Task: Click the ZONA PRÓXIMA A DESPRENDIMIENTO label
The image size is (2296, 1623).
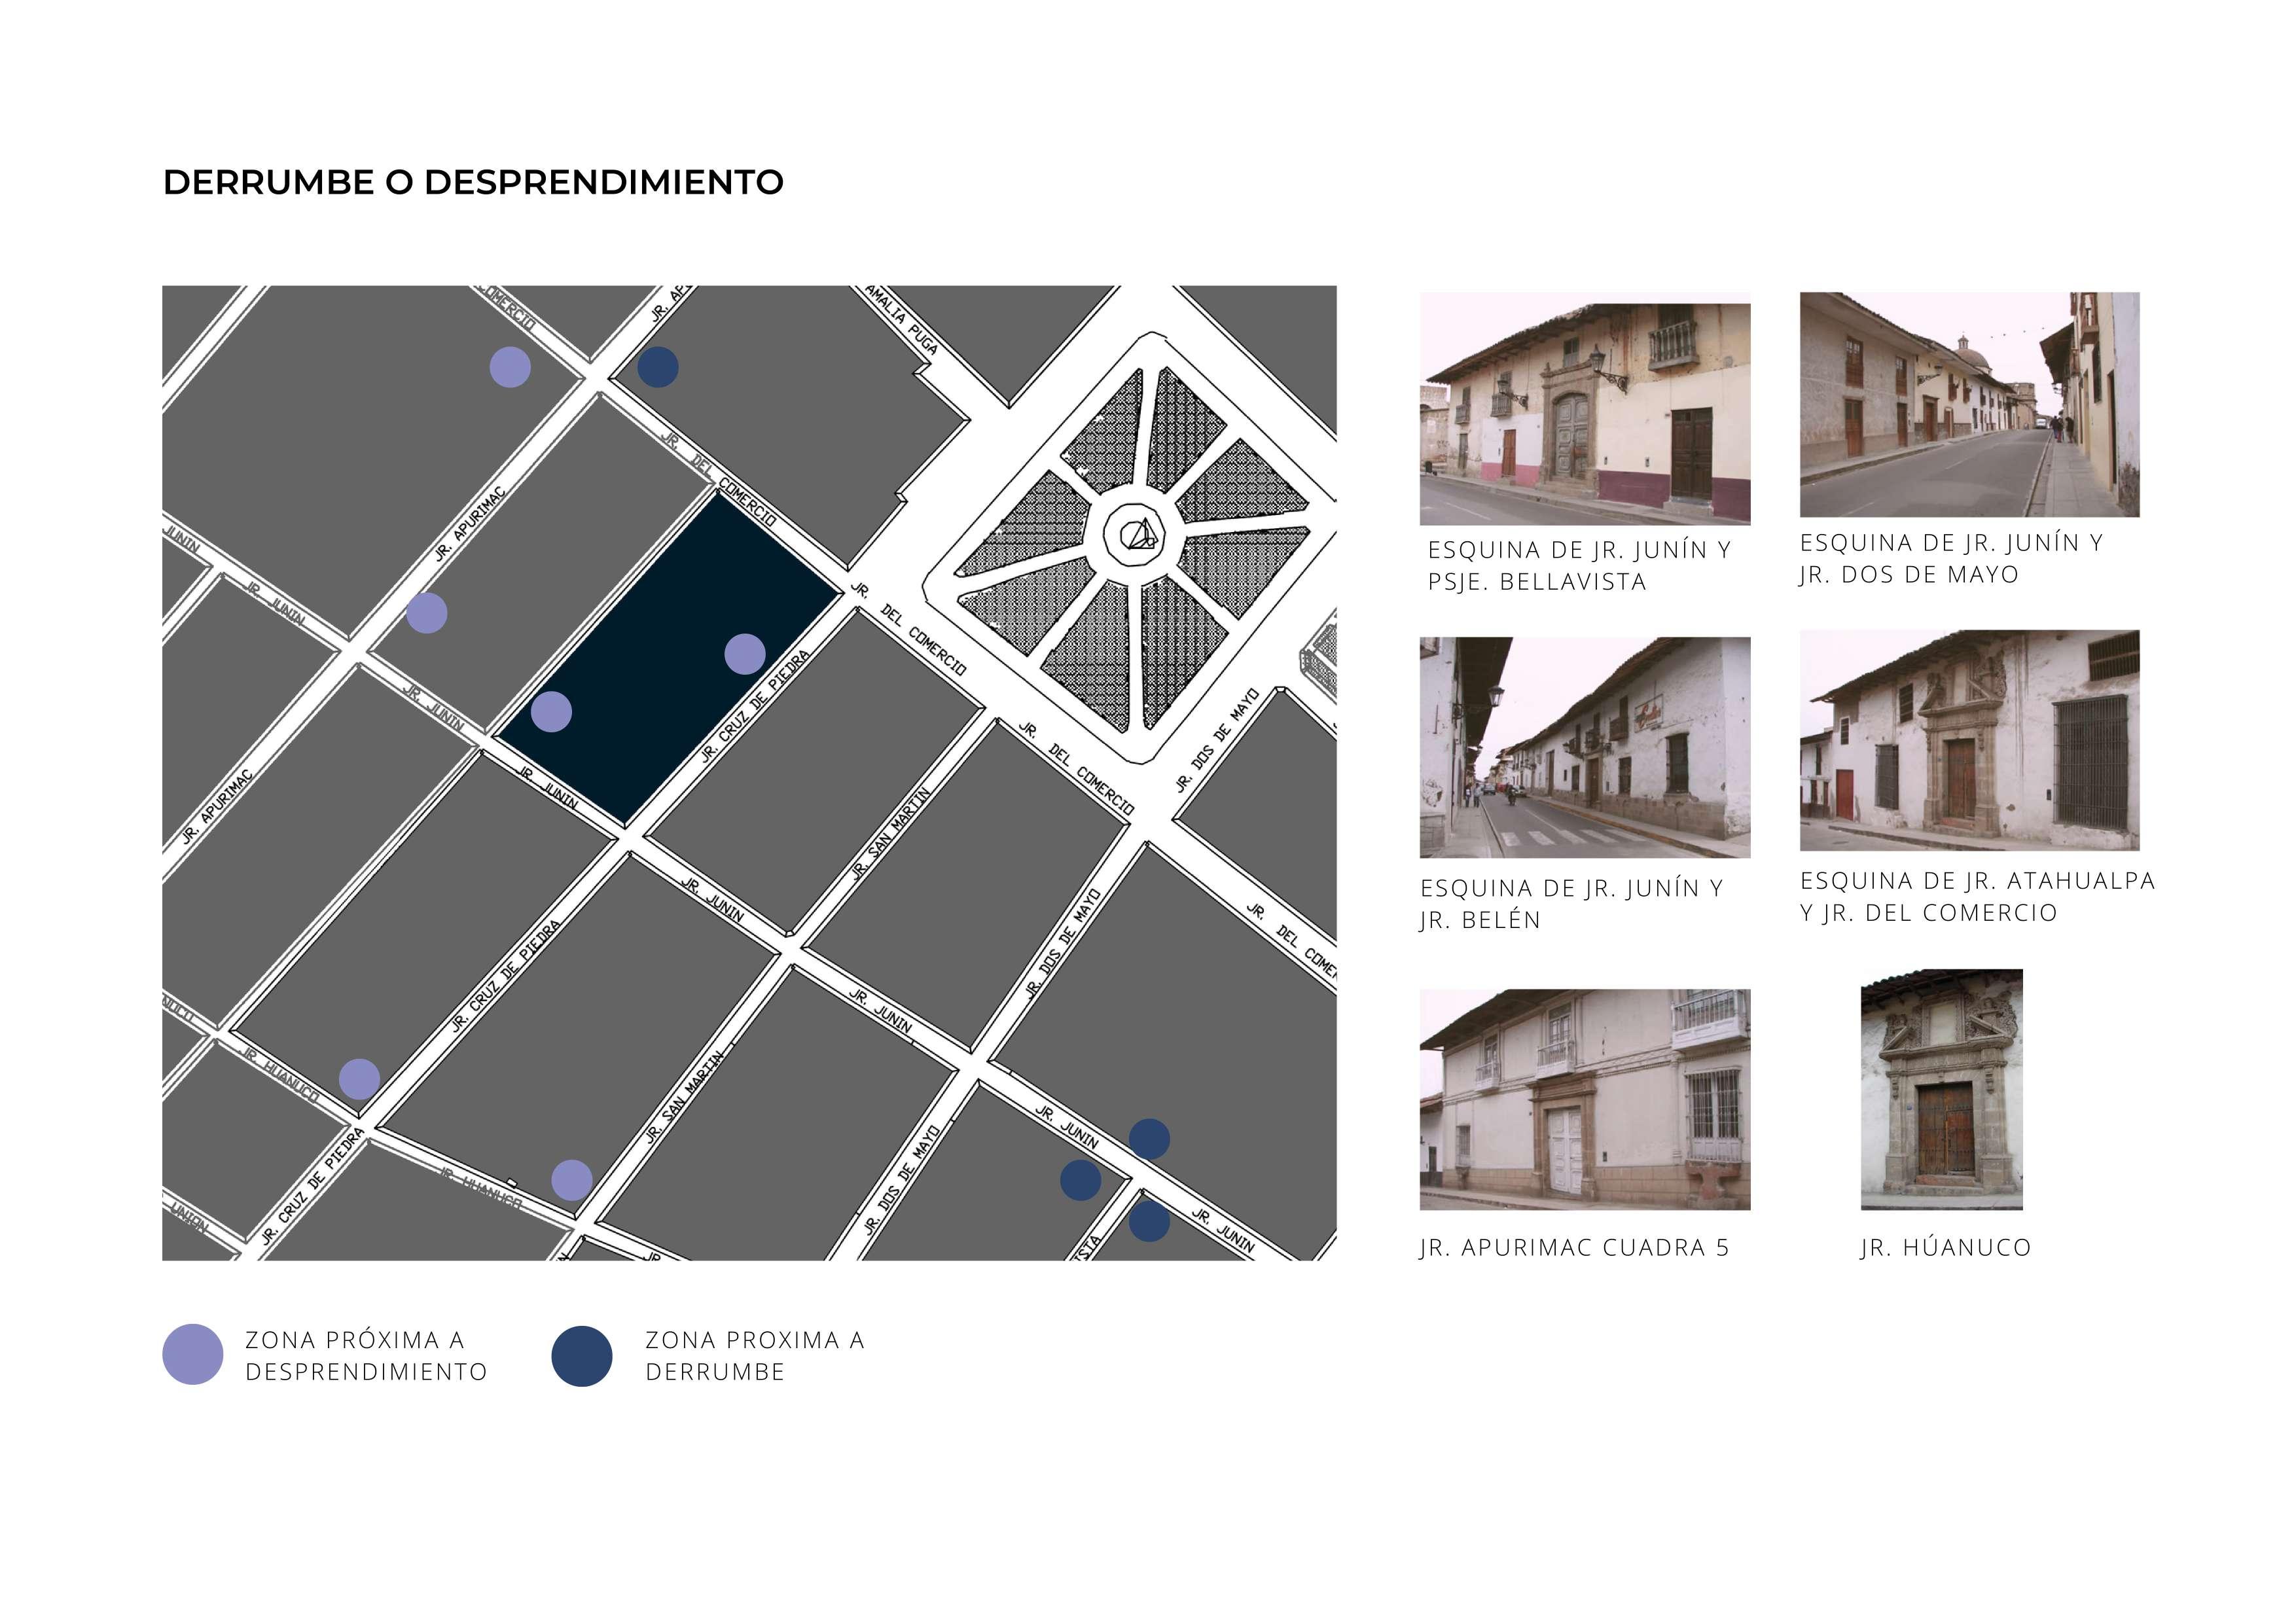Action: pos(365,1355)
